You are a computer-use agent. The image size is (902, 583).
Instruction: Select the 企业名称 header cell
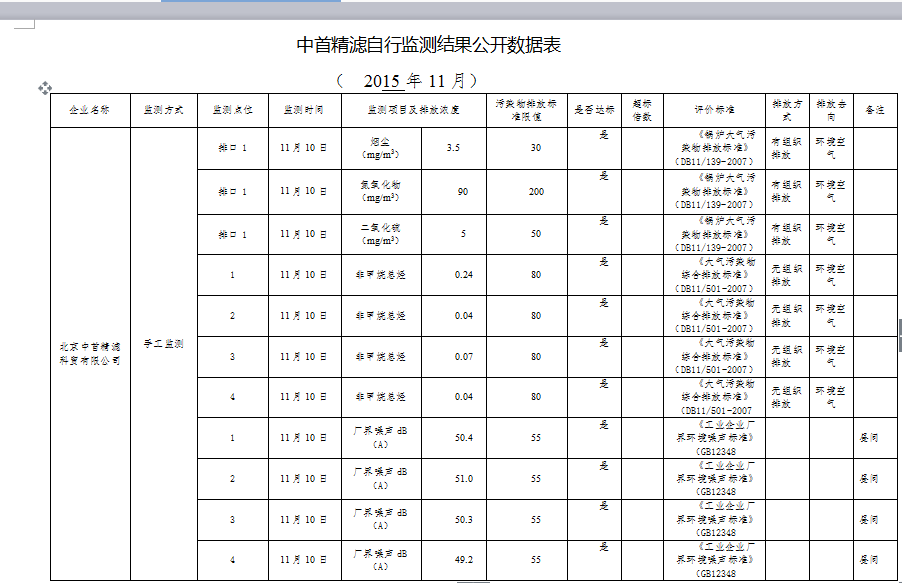point(90,110)
